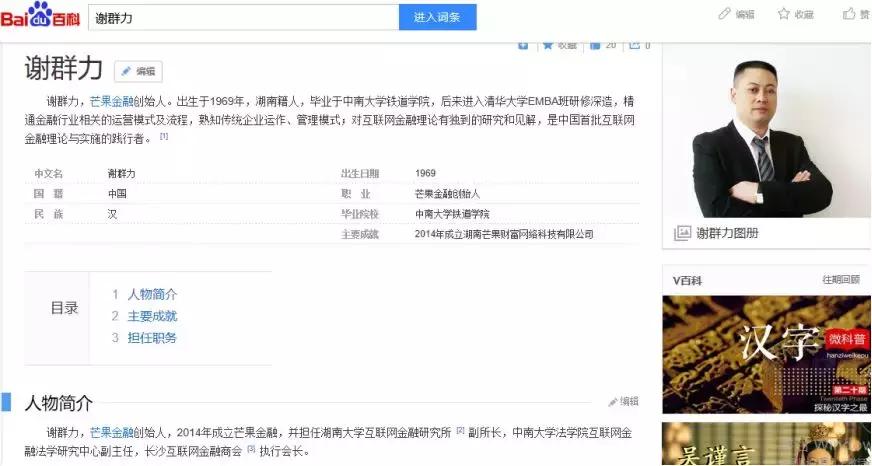Click the portrait photo of 谢群力
Image resolution: width=872 pixels, height=466 pixels.
coord(767,132)
